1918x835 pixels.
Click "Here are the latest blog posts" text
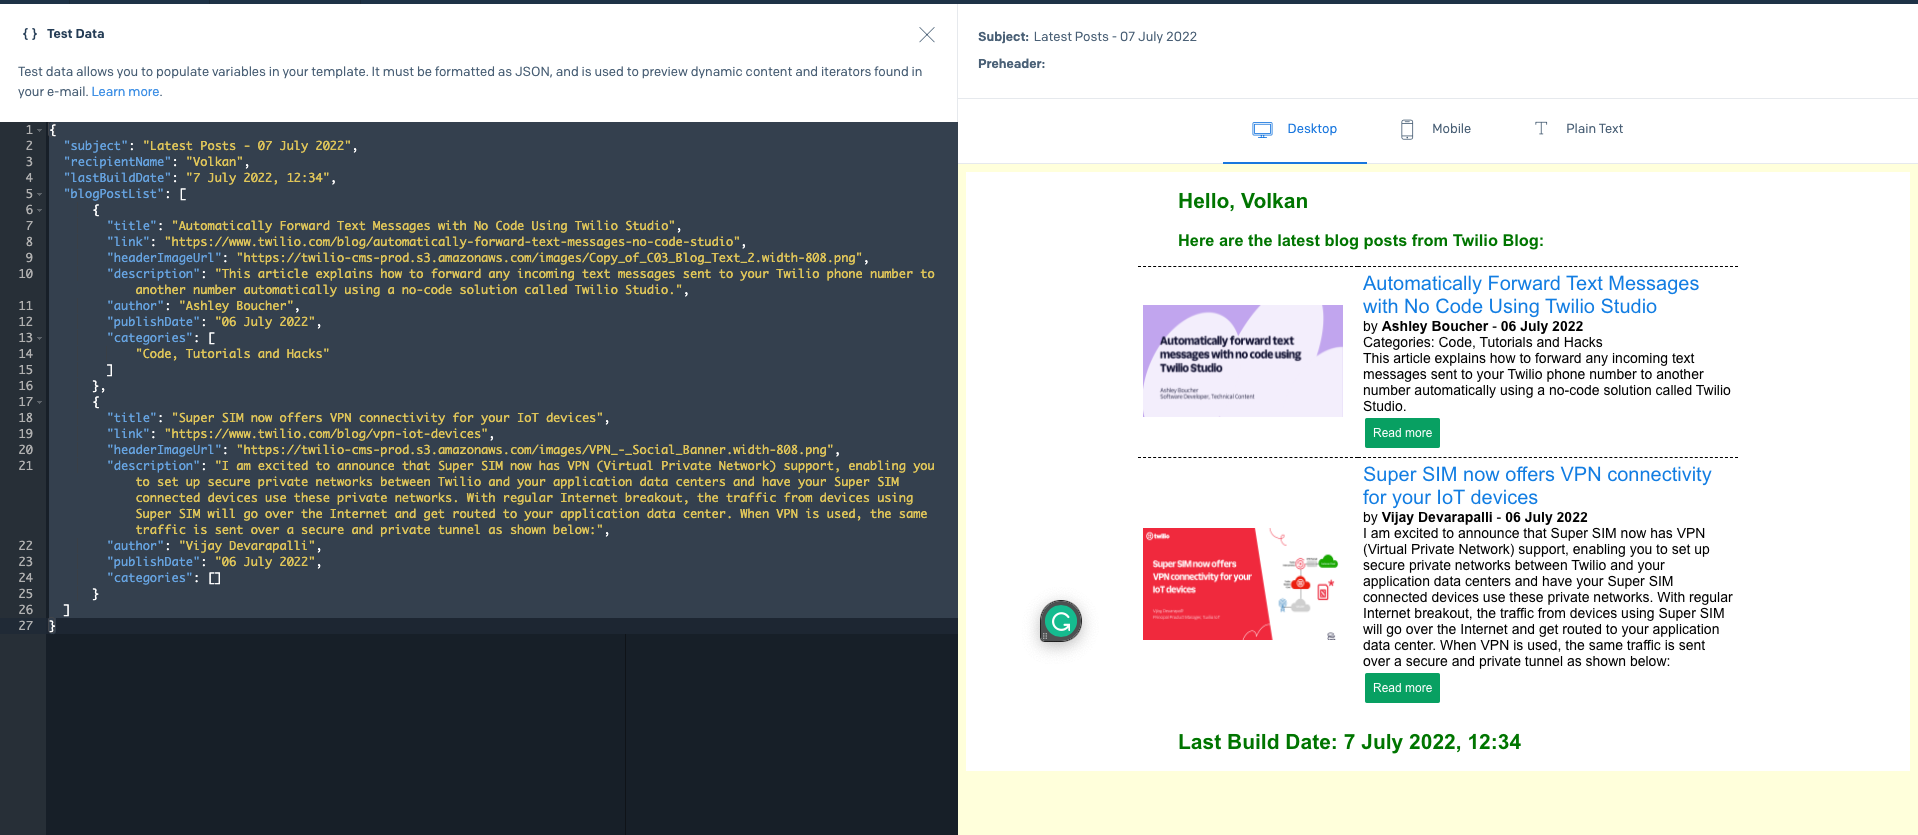[x=1360, y=241]
